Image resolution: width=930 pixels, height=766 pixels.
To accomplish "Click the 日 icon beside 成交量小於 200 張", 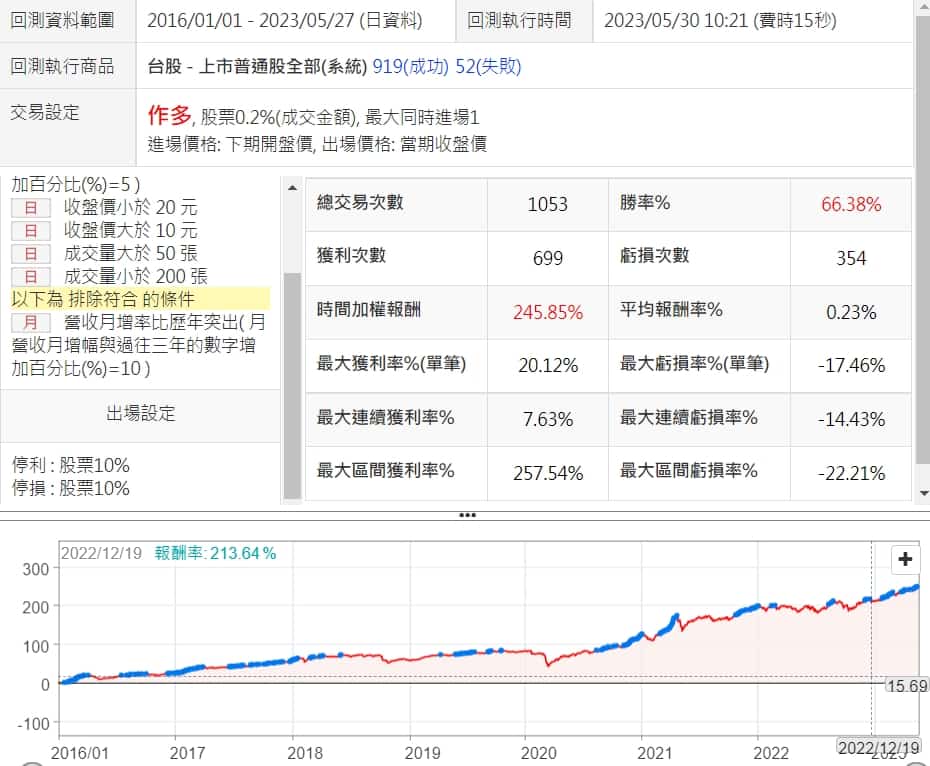I will (31, 276).
